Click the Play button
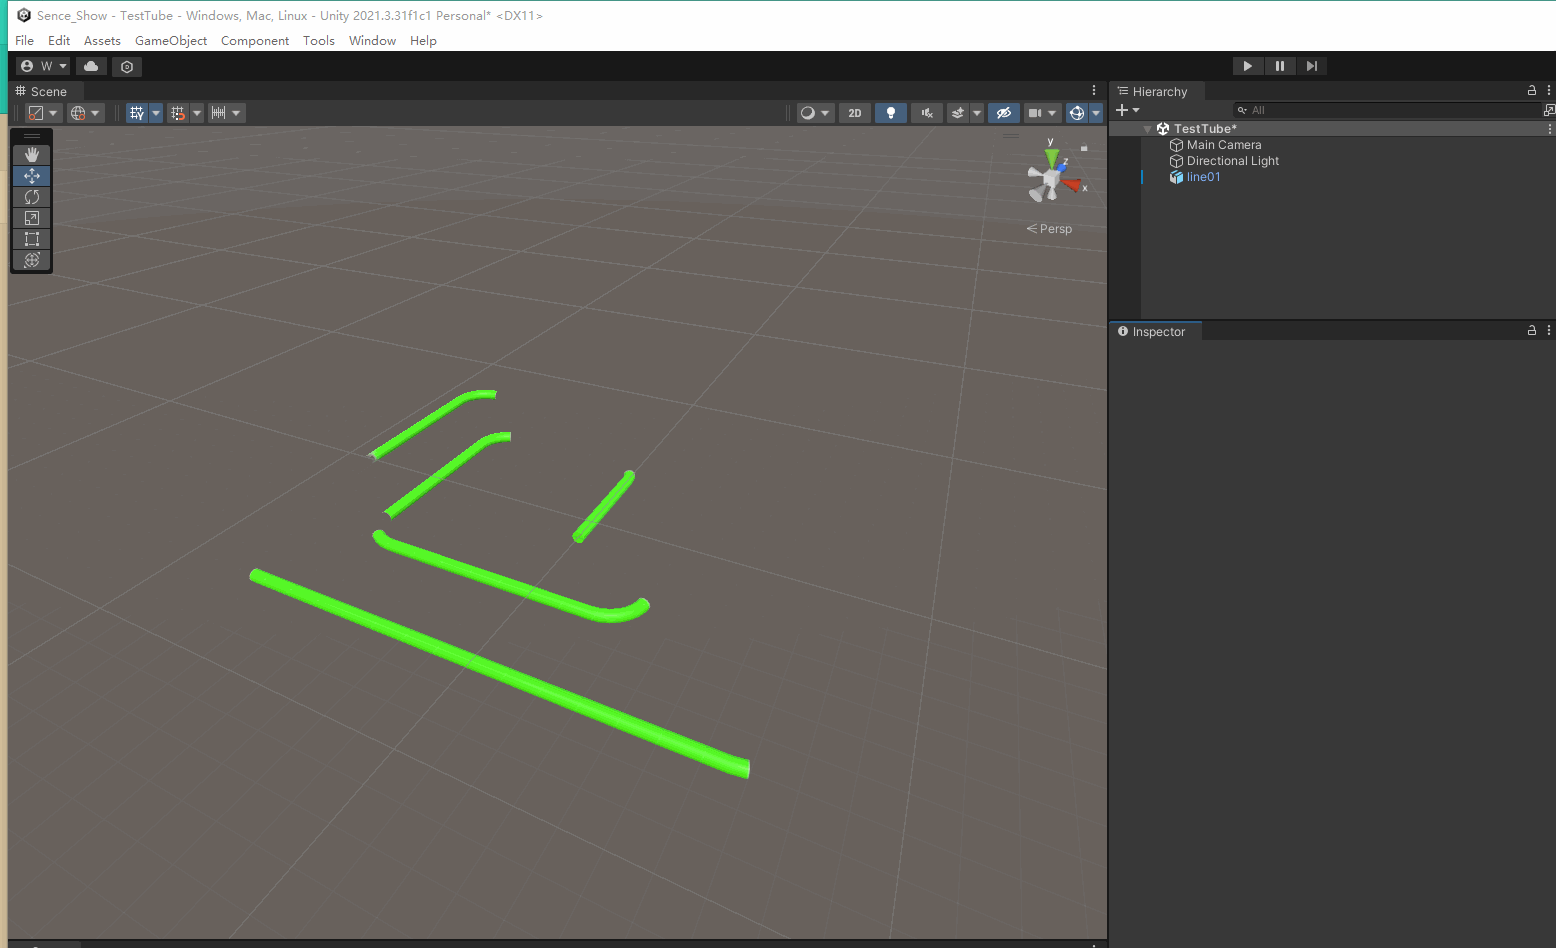This screenshot has height=948, width=1556. (x=1247, y=66)
